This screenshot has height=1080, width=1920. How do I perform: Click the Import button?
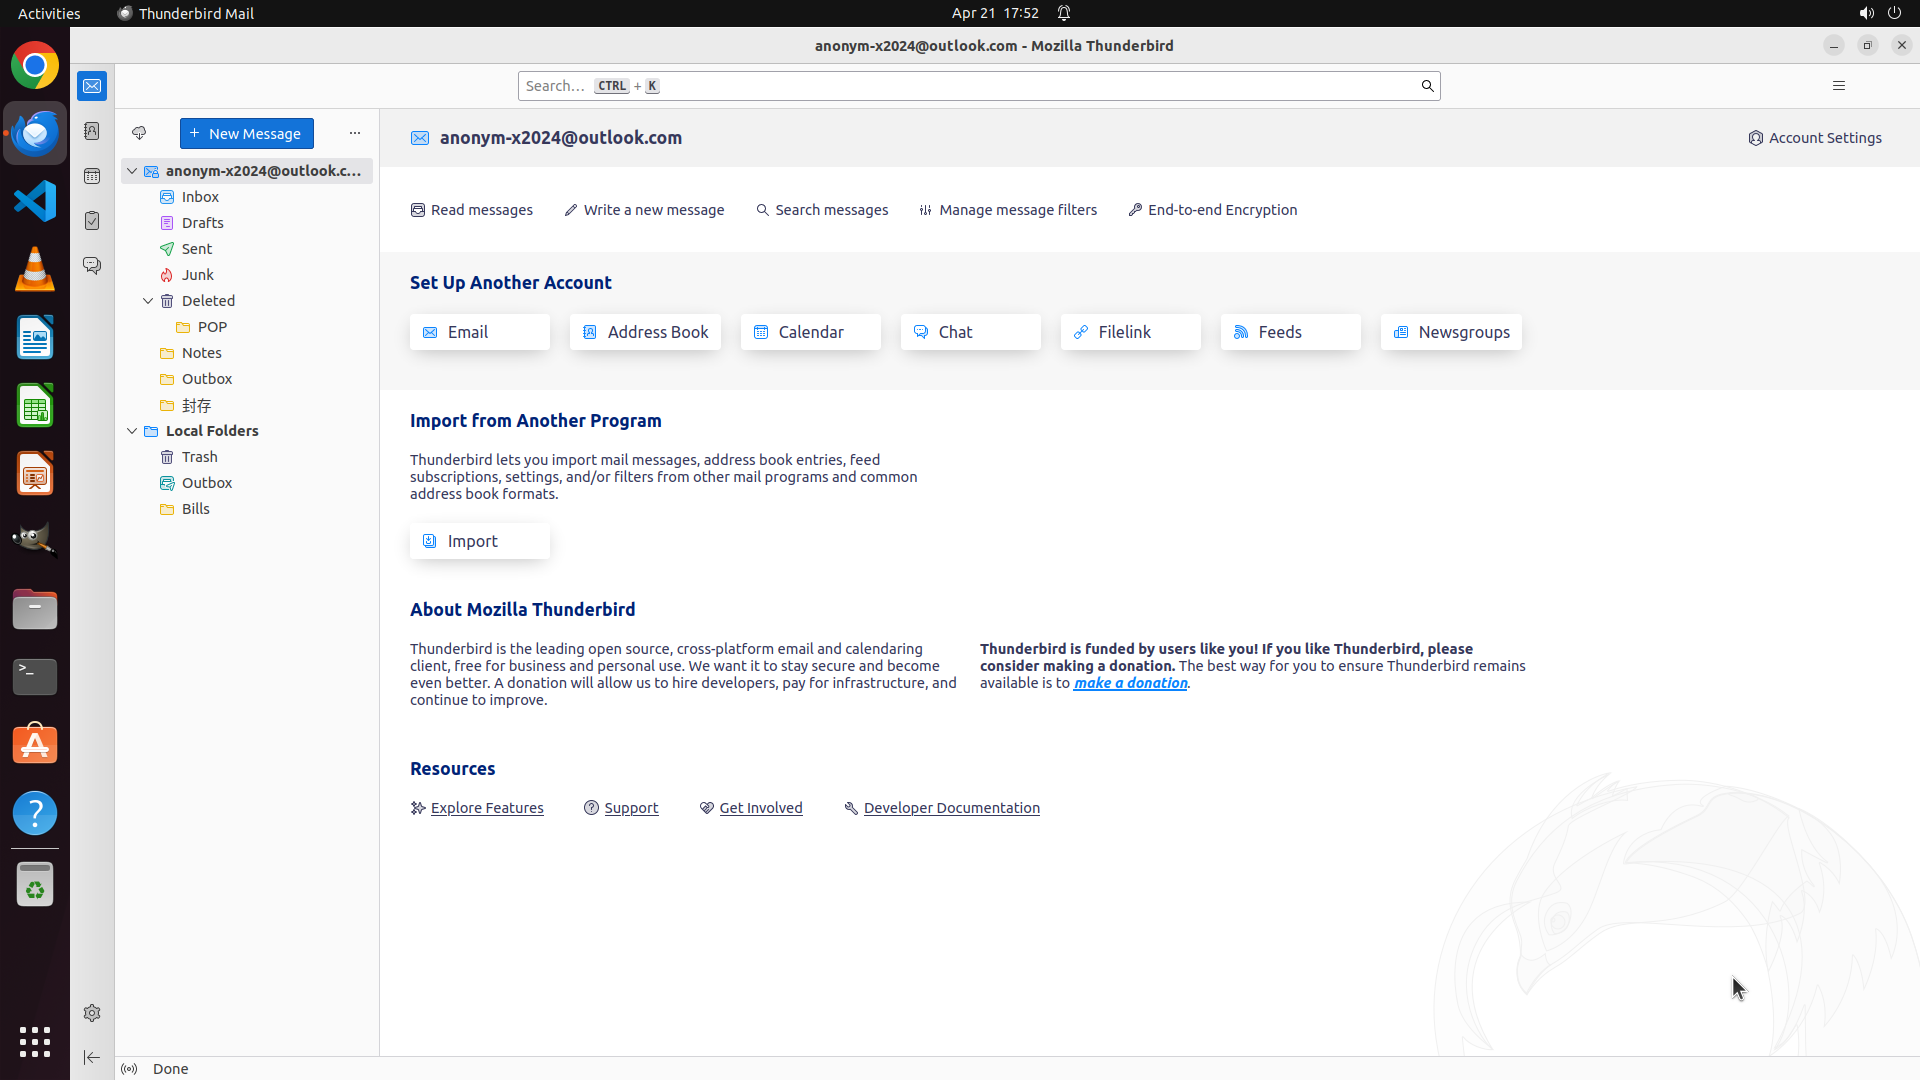pos(479,541)
